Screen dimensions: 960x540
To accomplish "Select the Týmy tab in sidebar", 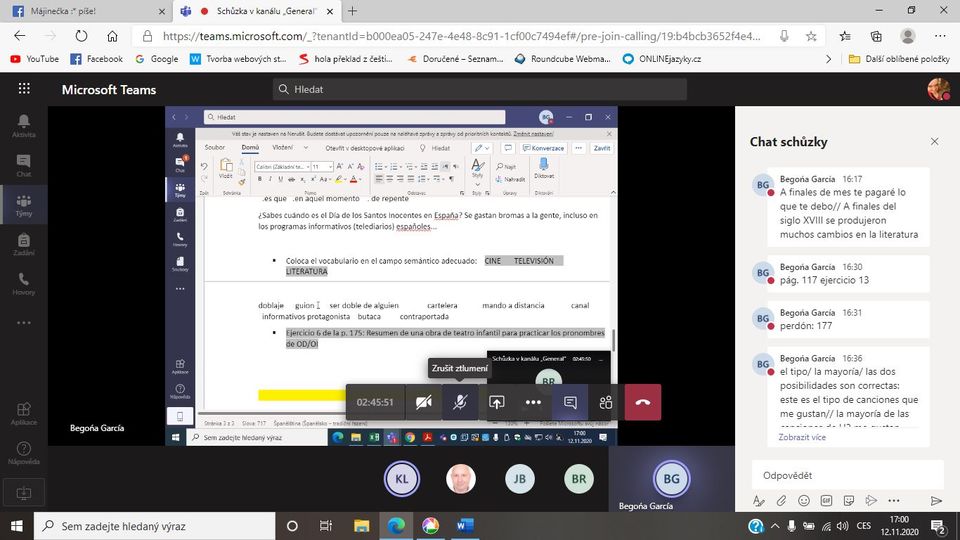I will [x=23, y=205].
